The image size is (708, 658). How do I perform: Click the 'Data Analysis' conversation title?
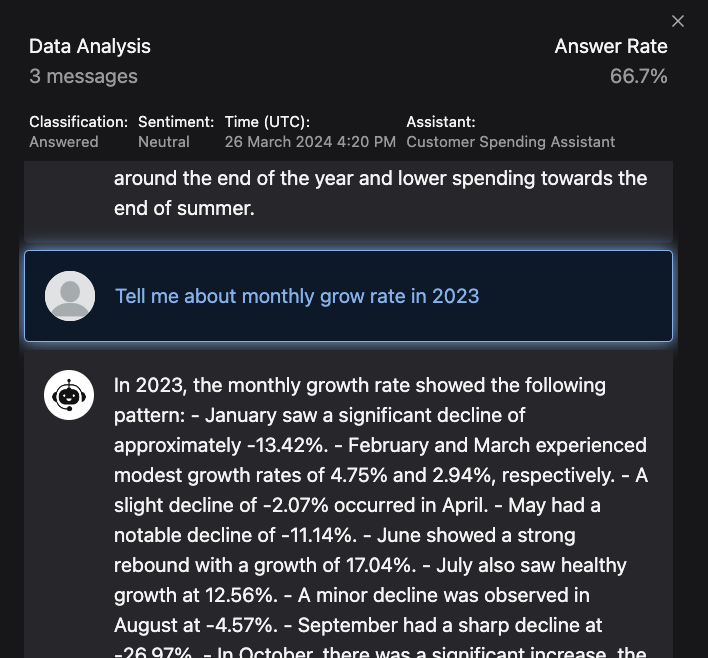tap(90, 46)
